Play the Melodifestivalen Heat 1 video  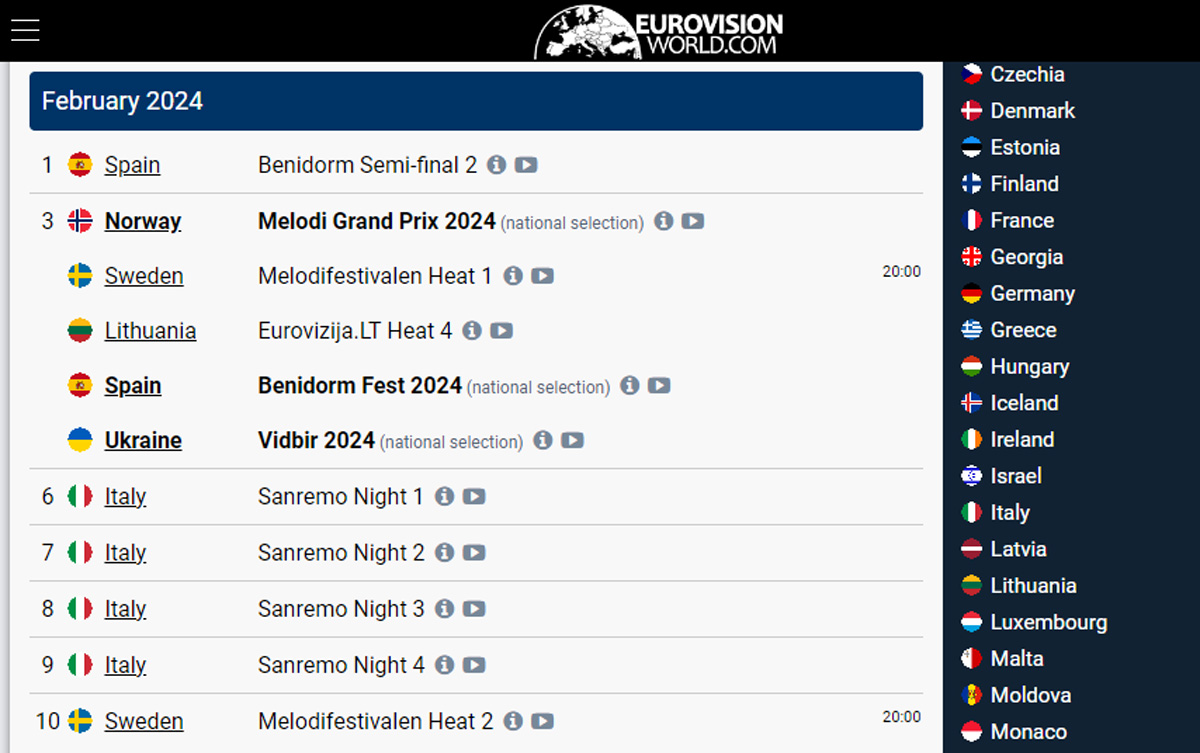(x=542, y=276)
